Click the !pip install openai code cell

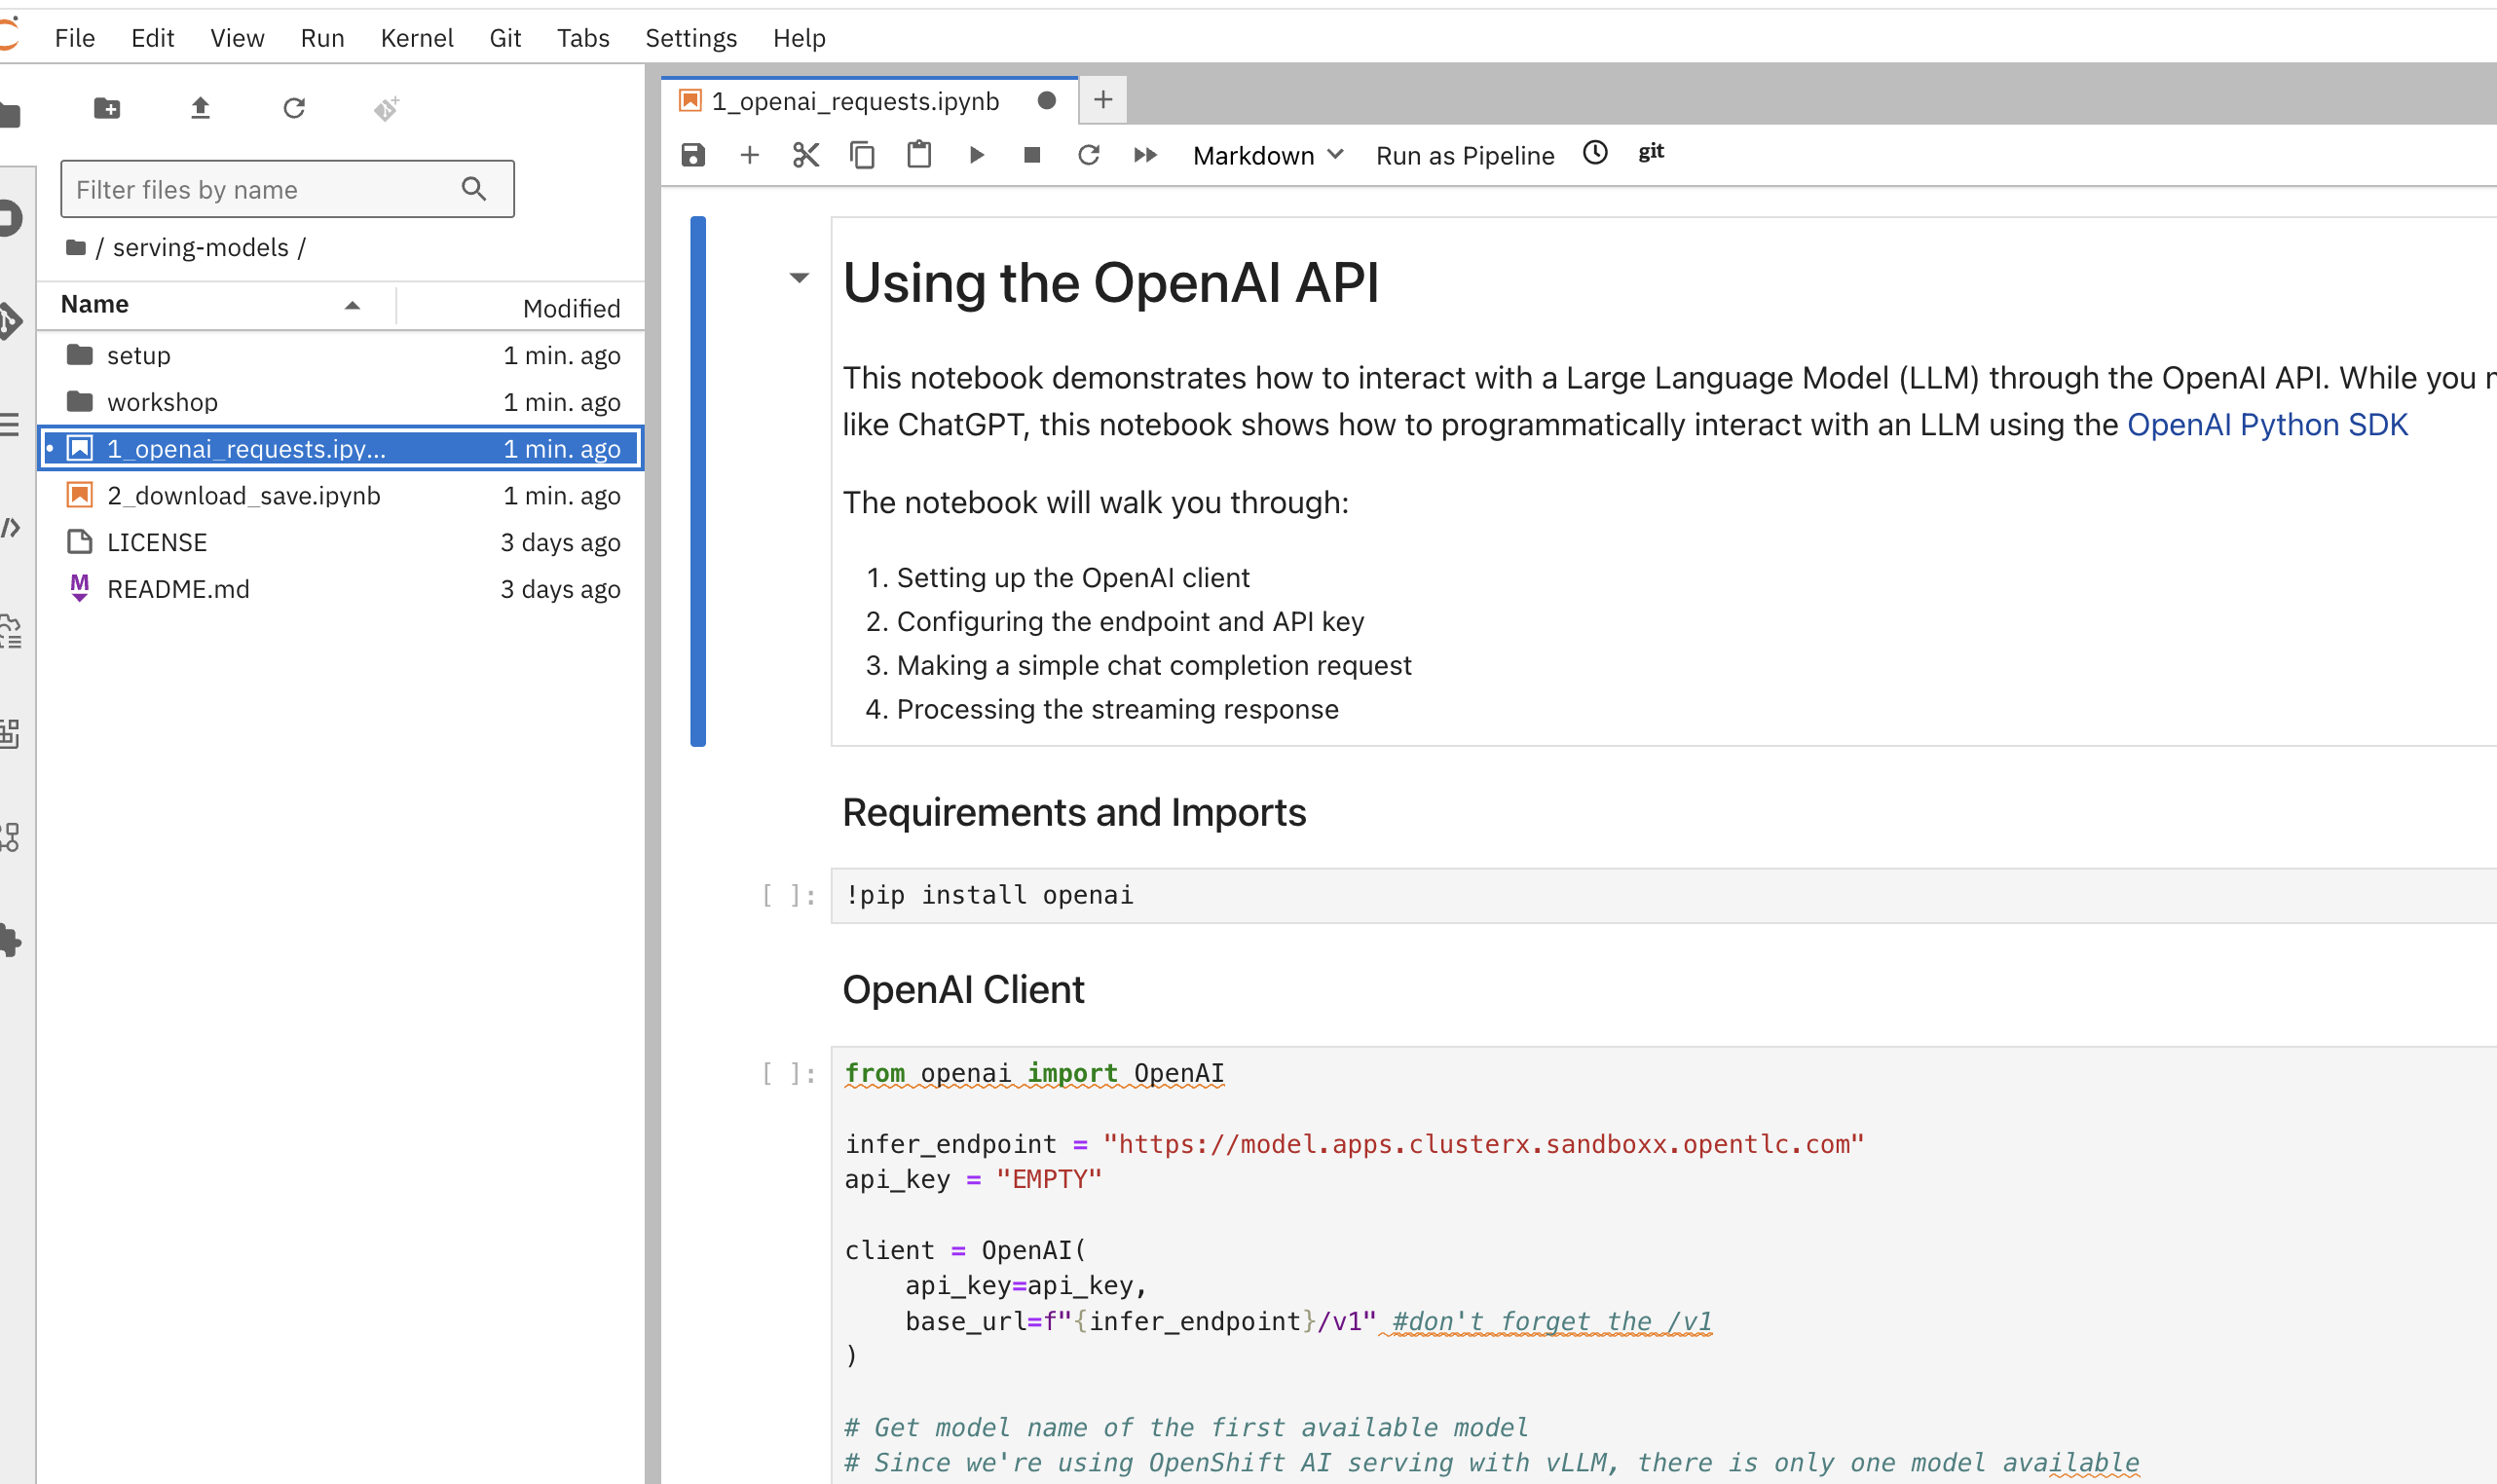coord(1663,895)
